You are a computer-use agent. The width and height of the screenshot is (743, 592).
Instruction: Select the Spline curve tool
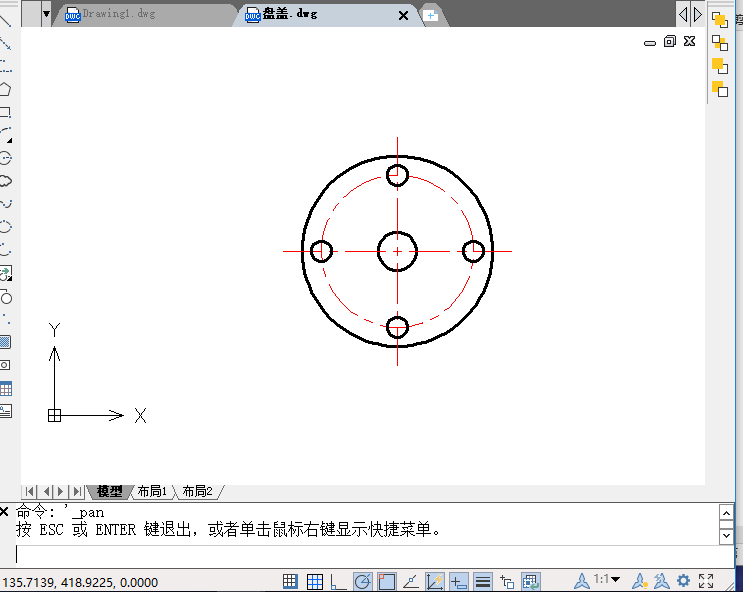[5, 204]
